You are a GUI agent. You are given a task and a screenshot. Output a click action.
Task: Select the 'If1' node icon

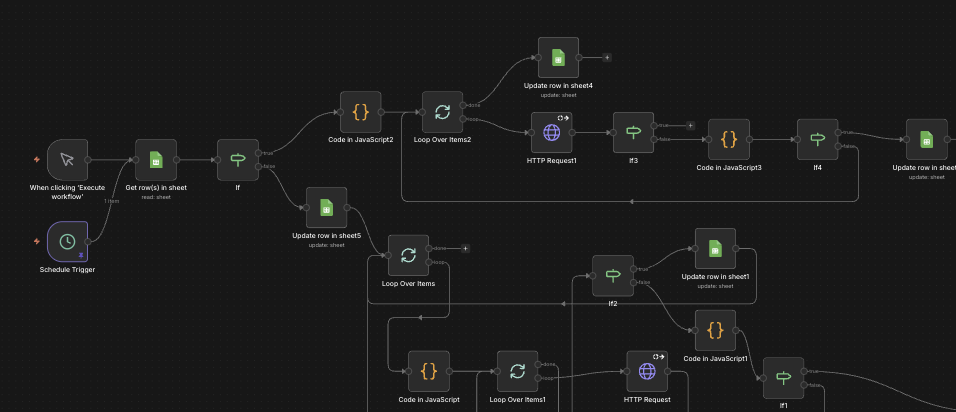(783, 378)
